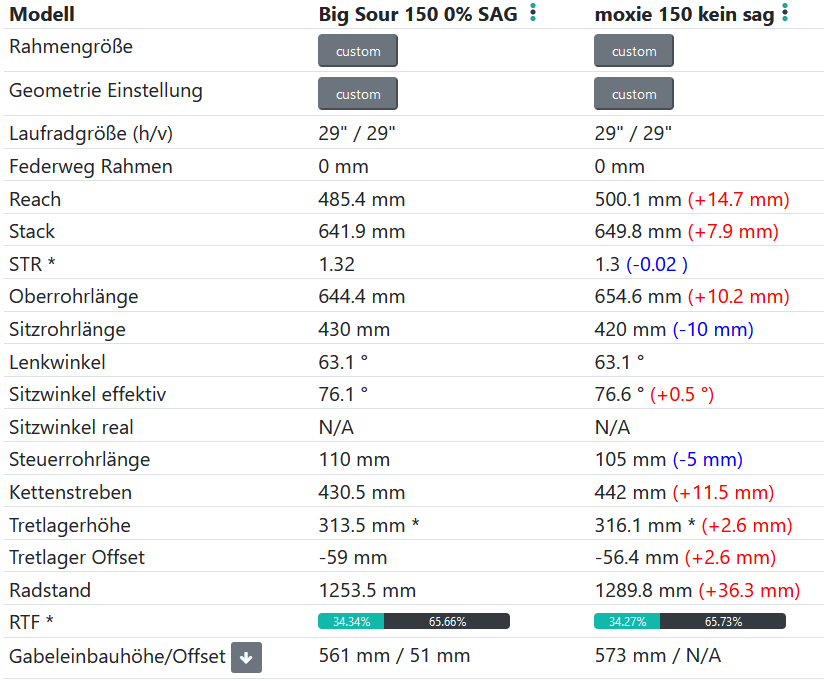Open the three-dot menu beside Big Sour 150
This screenshot has width=824, height=681.
533,13
